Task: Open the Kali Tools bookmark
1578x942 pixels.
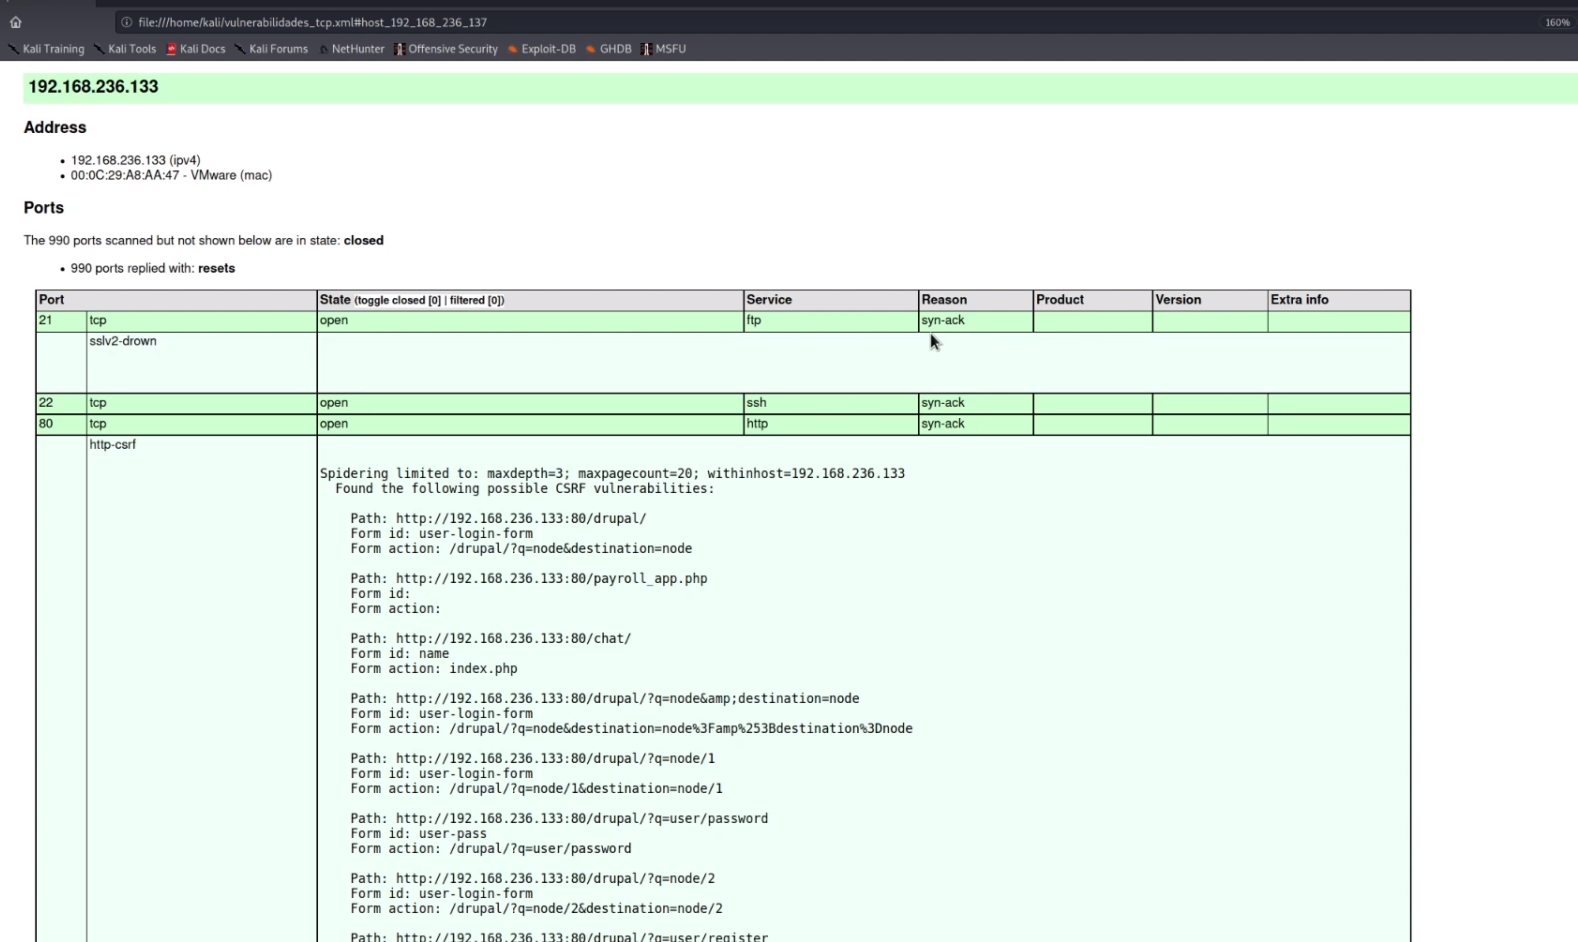Action: pos(125,49)
